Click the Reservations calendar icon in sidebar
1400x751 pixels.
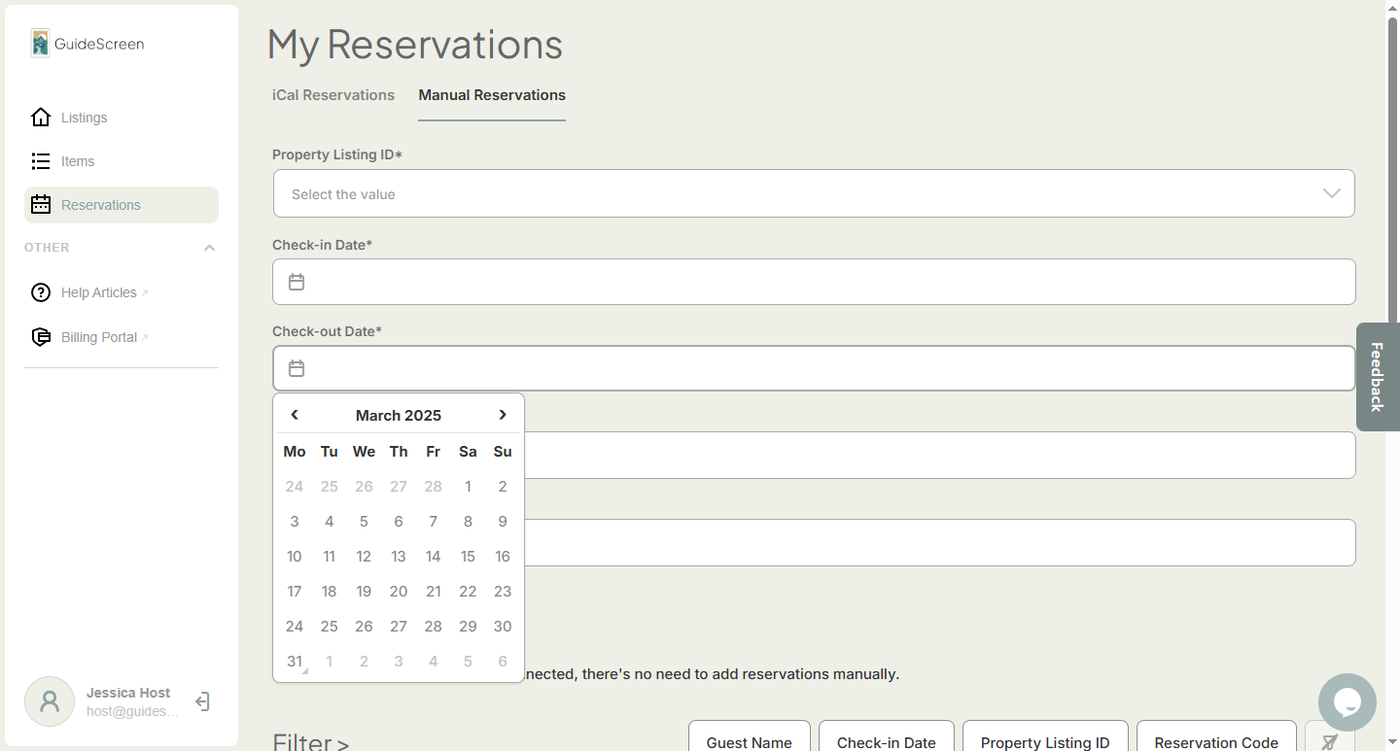(41, 205)
